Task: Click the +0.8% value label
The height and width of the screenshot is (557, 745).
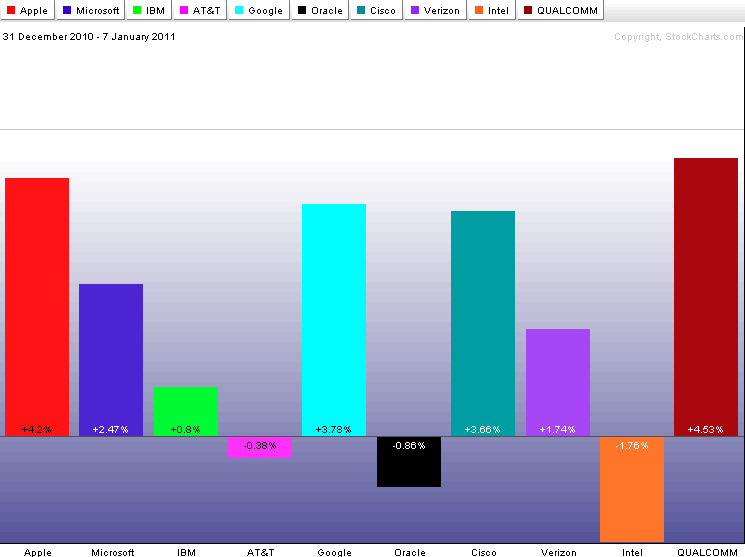Action: coord(185,430)
